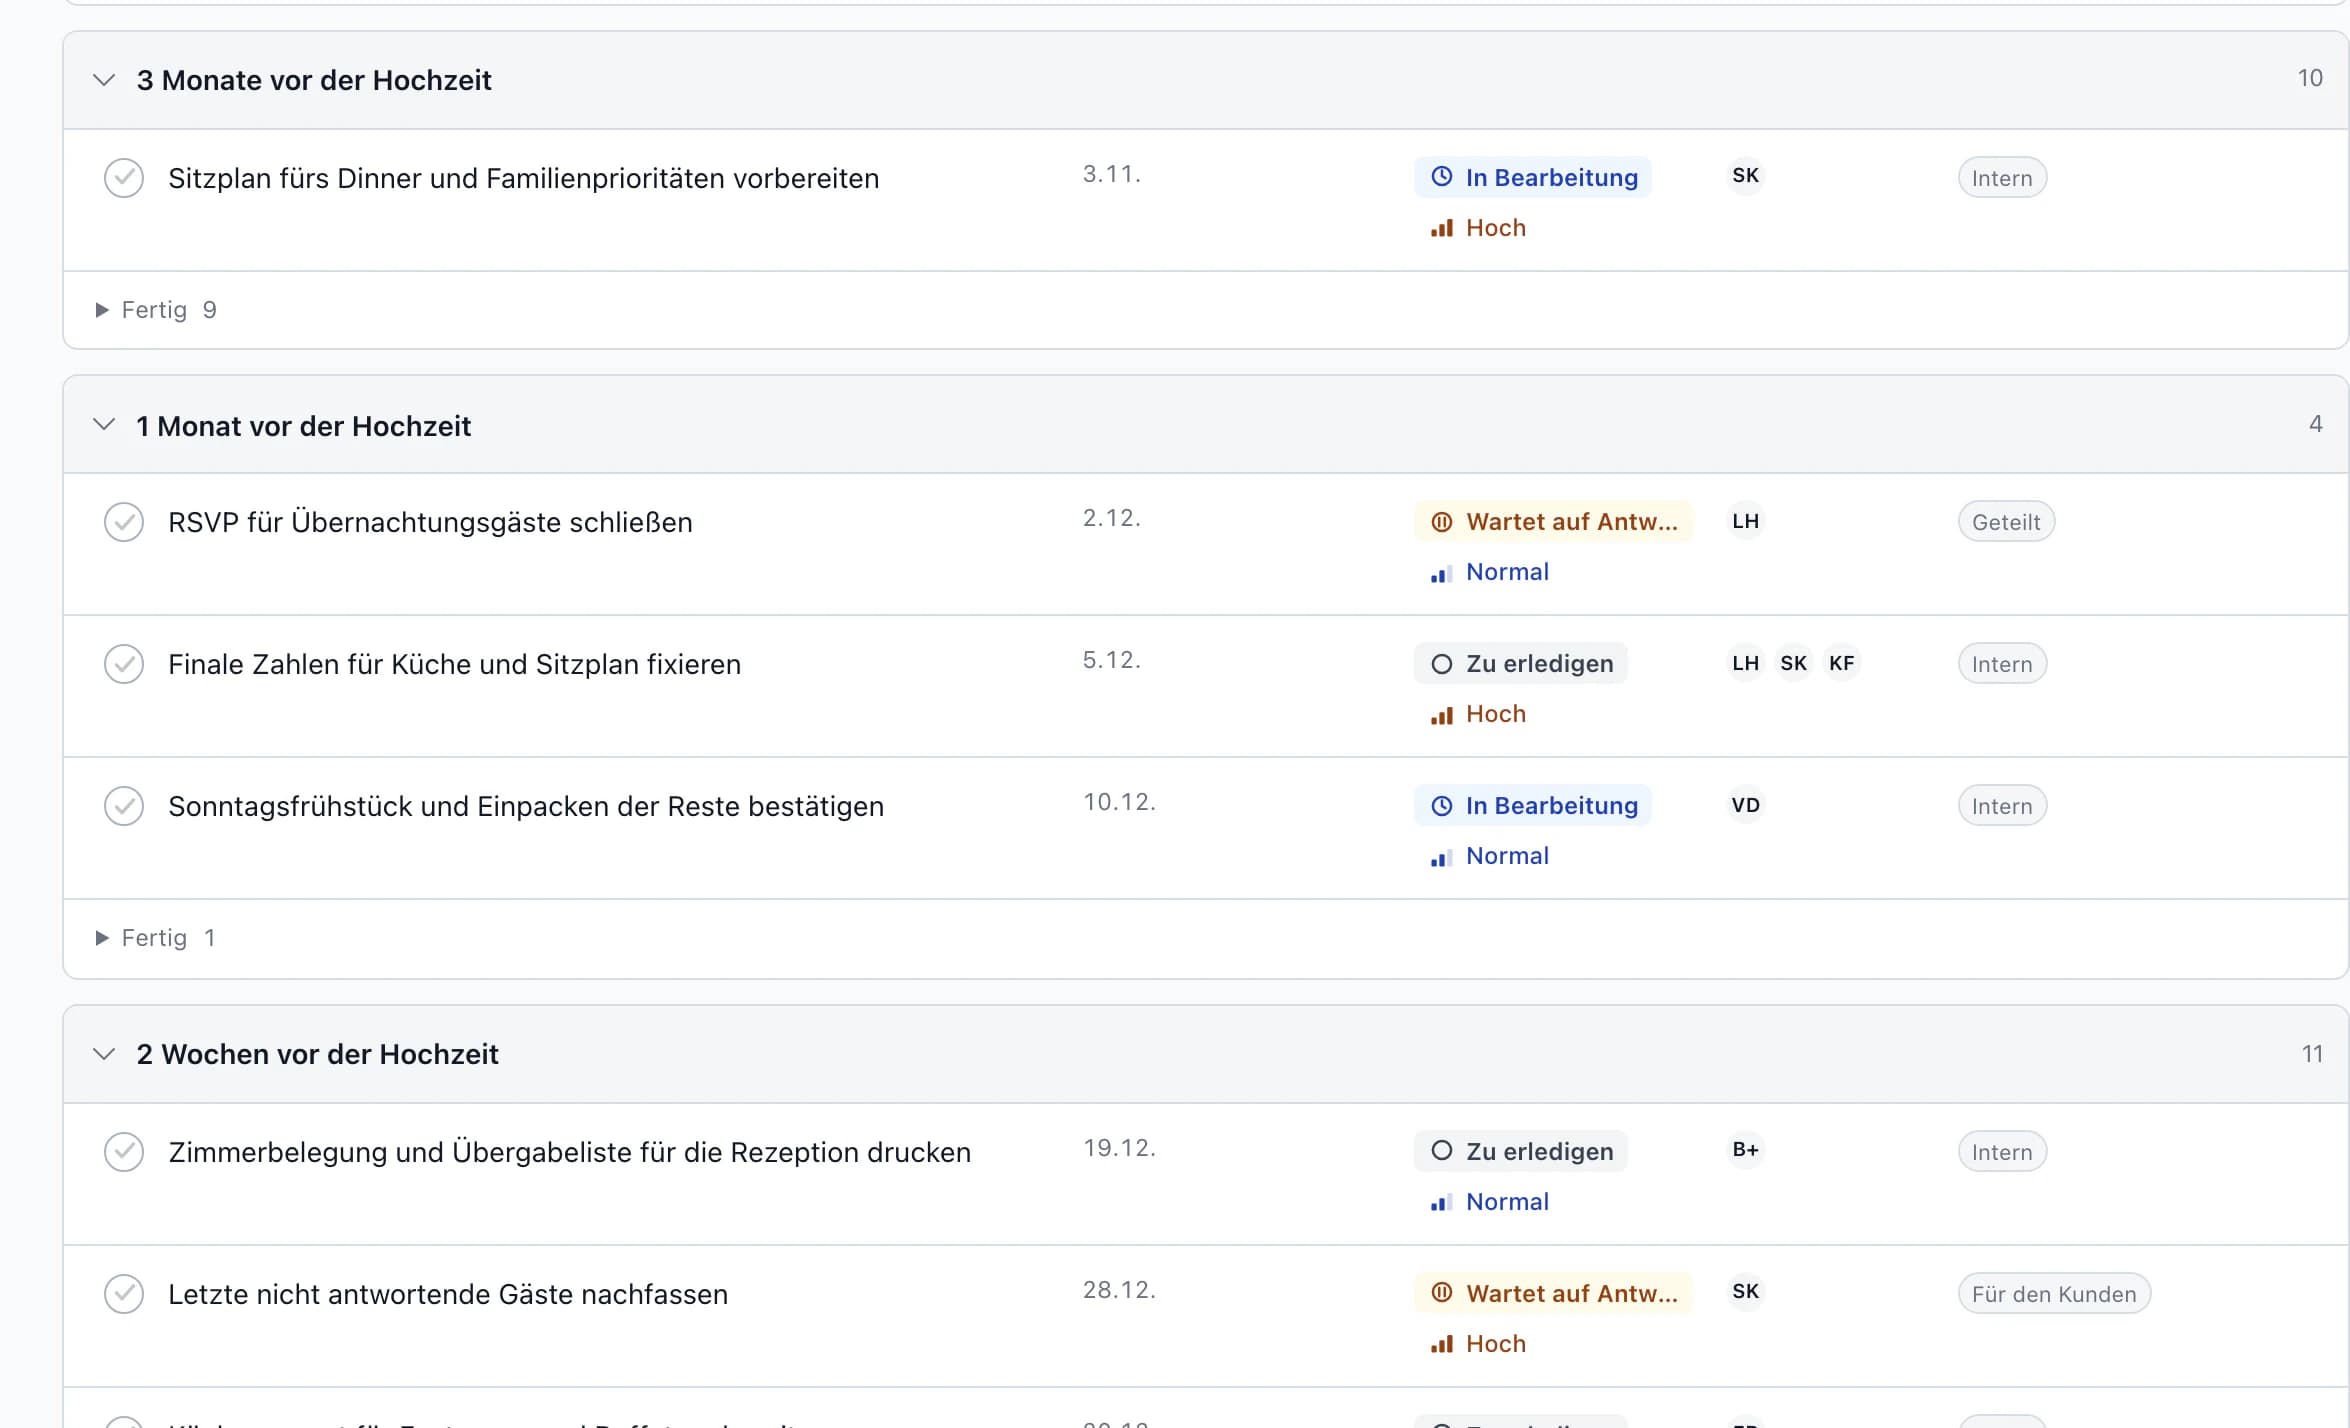Click the SK assignee avatar on Finale Zahlen task
Screen dimensions: 2350x1428
point(1793,663)
